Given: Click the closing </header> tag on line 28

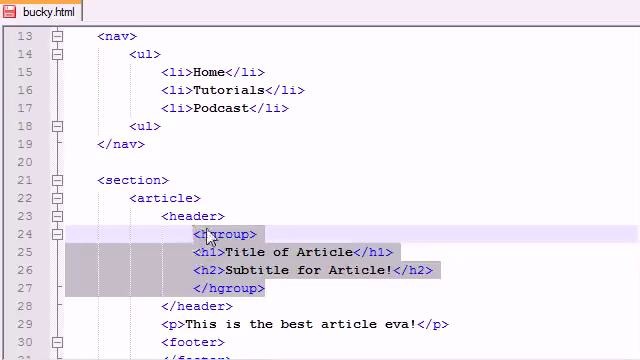Looking at the screenshot, I should (x=197, y=306).
